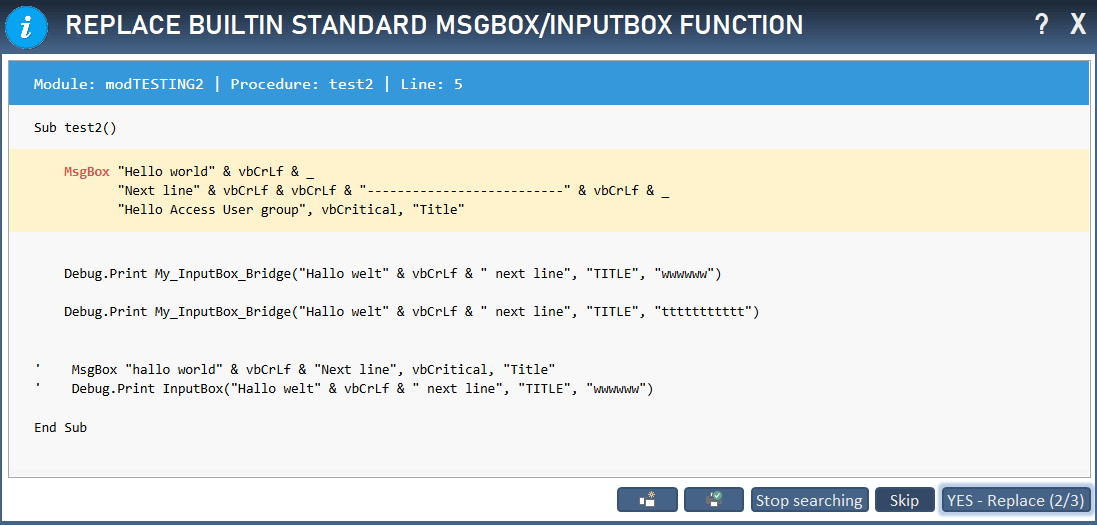Click the Procedure: test2 text in header

[x=301, y=84]
